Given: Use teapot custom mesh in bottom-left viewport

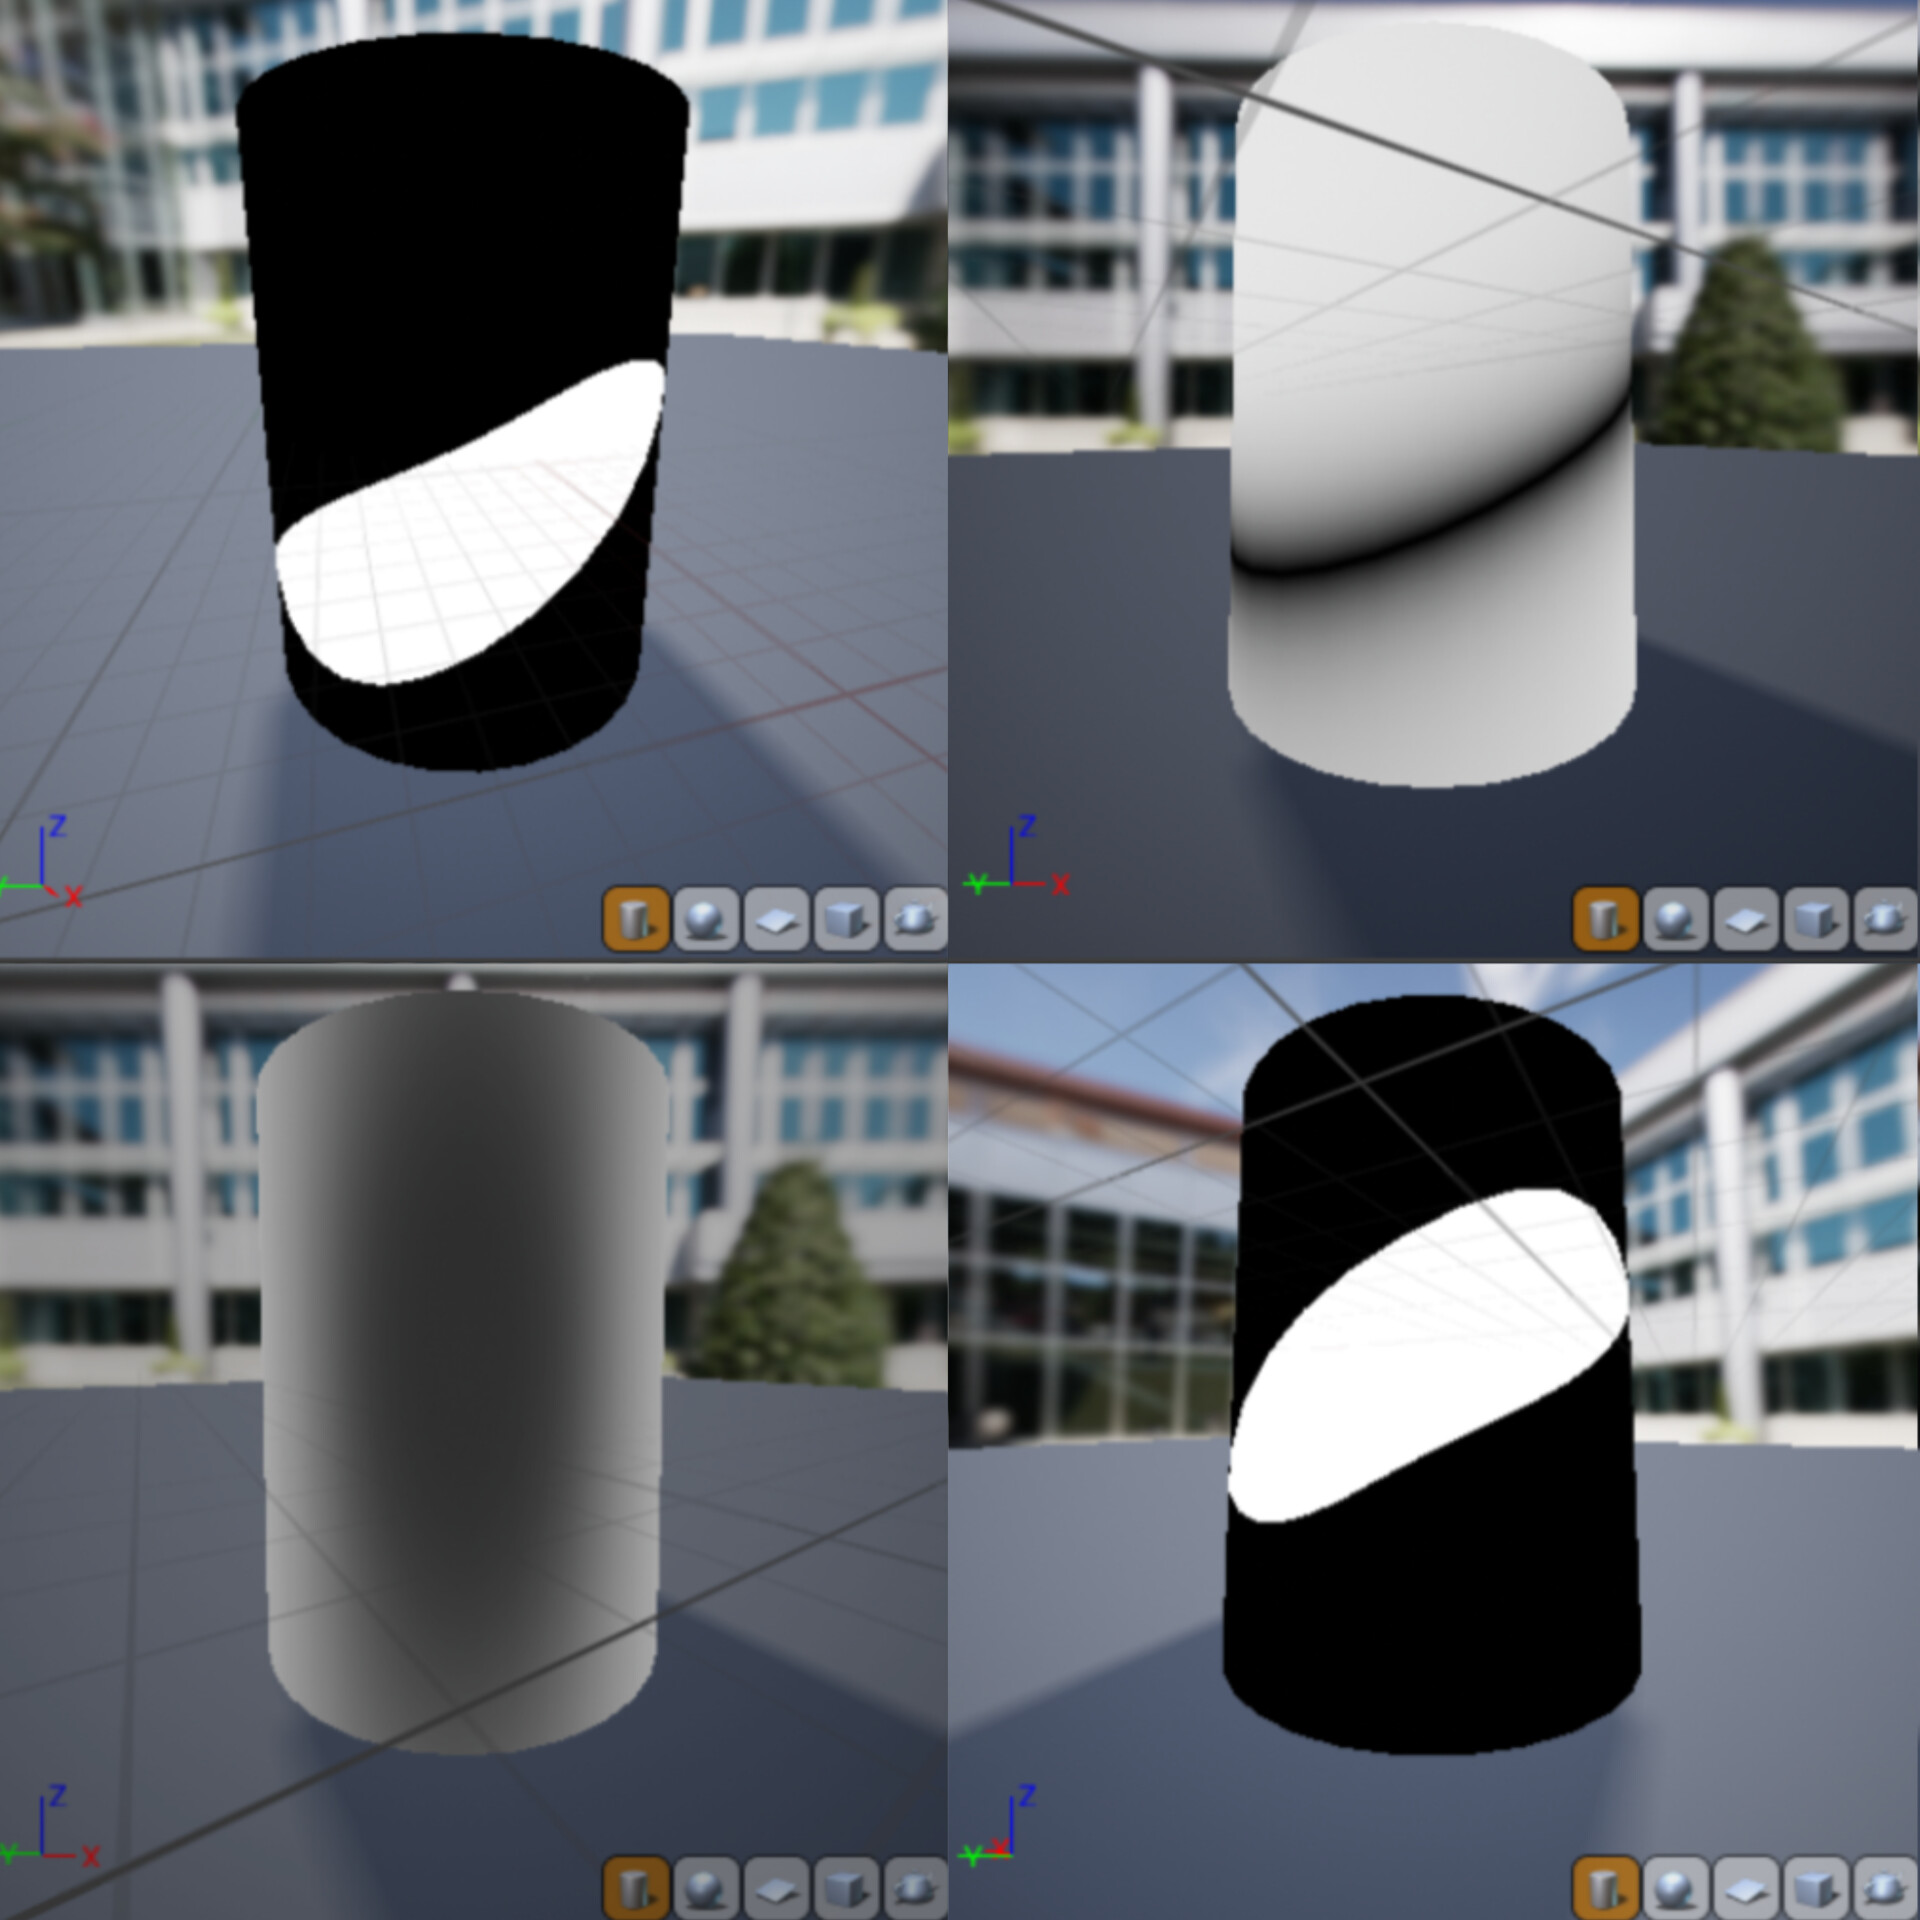Looking at the screenshot, I should (x=915, y=1888).
